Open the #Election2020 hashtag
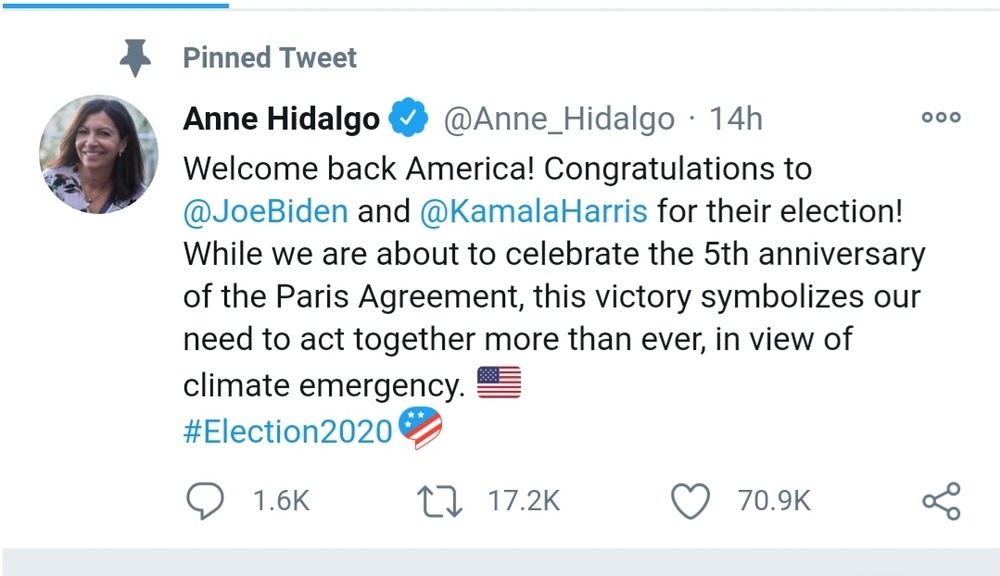1000x576 pixels. click(287, 431)
